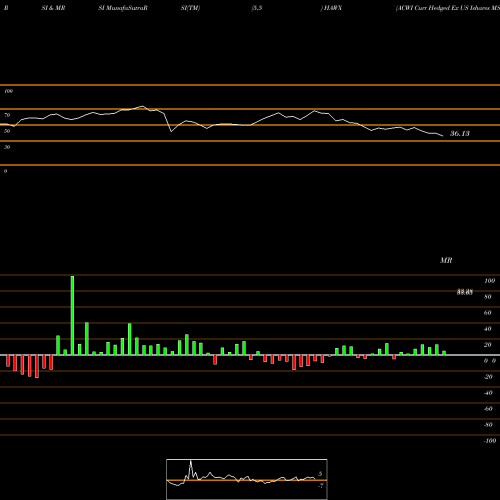This screenshot has width=500, height=500.
Task: Click the RSI current value 36.13
Action: (460, 134)
